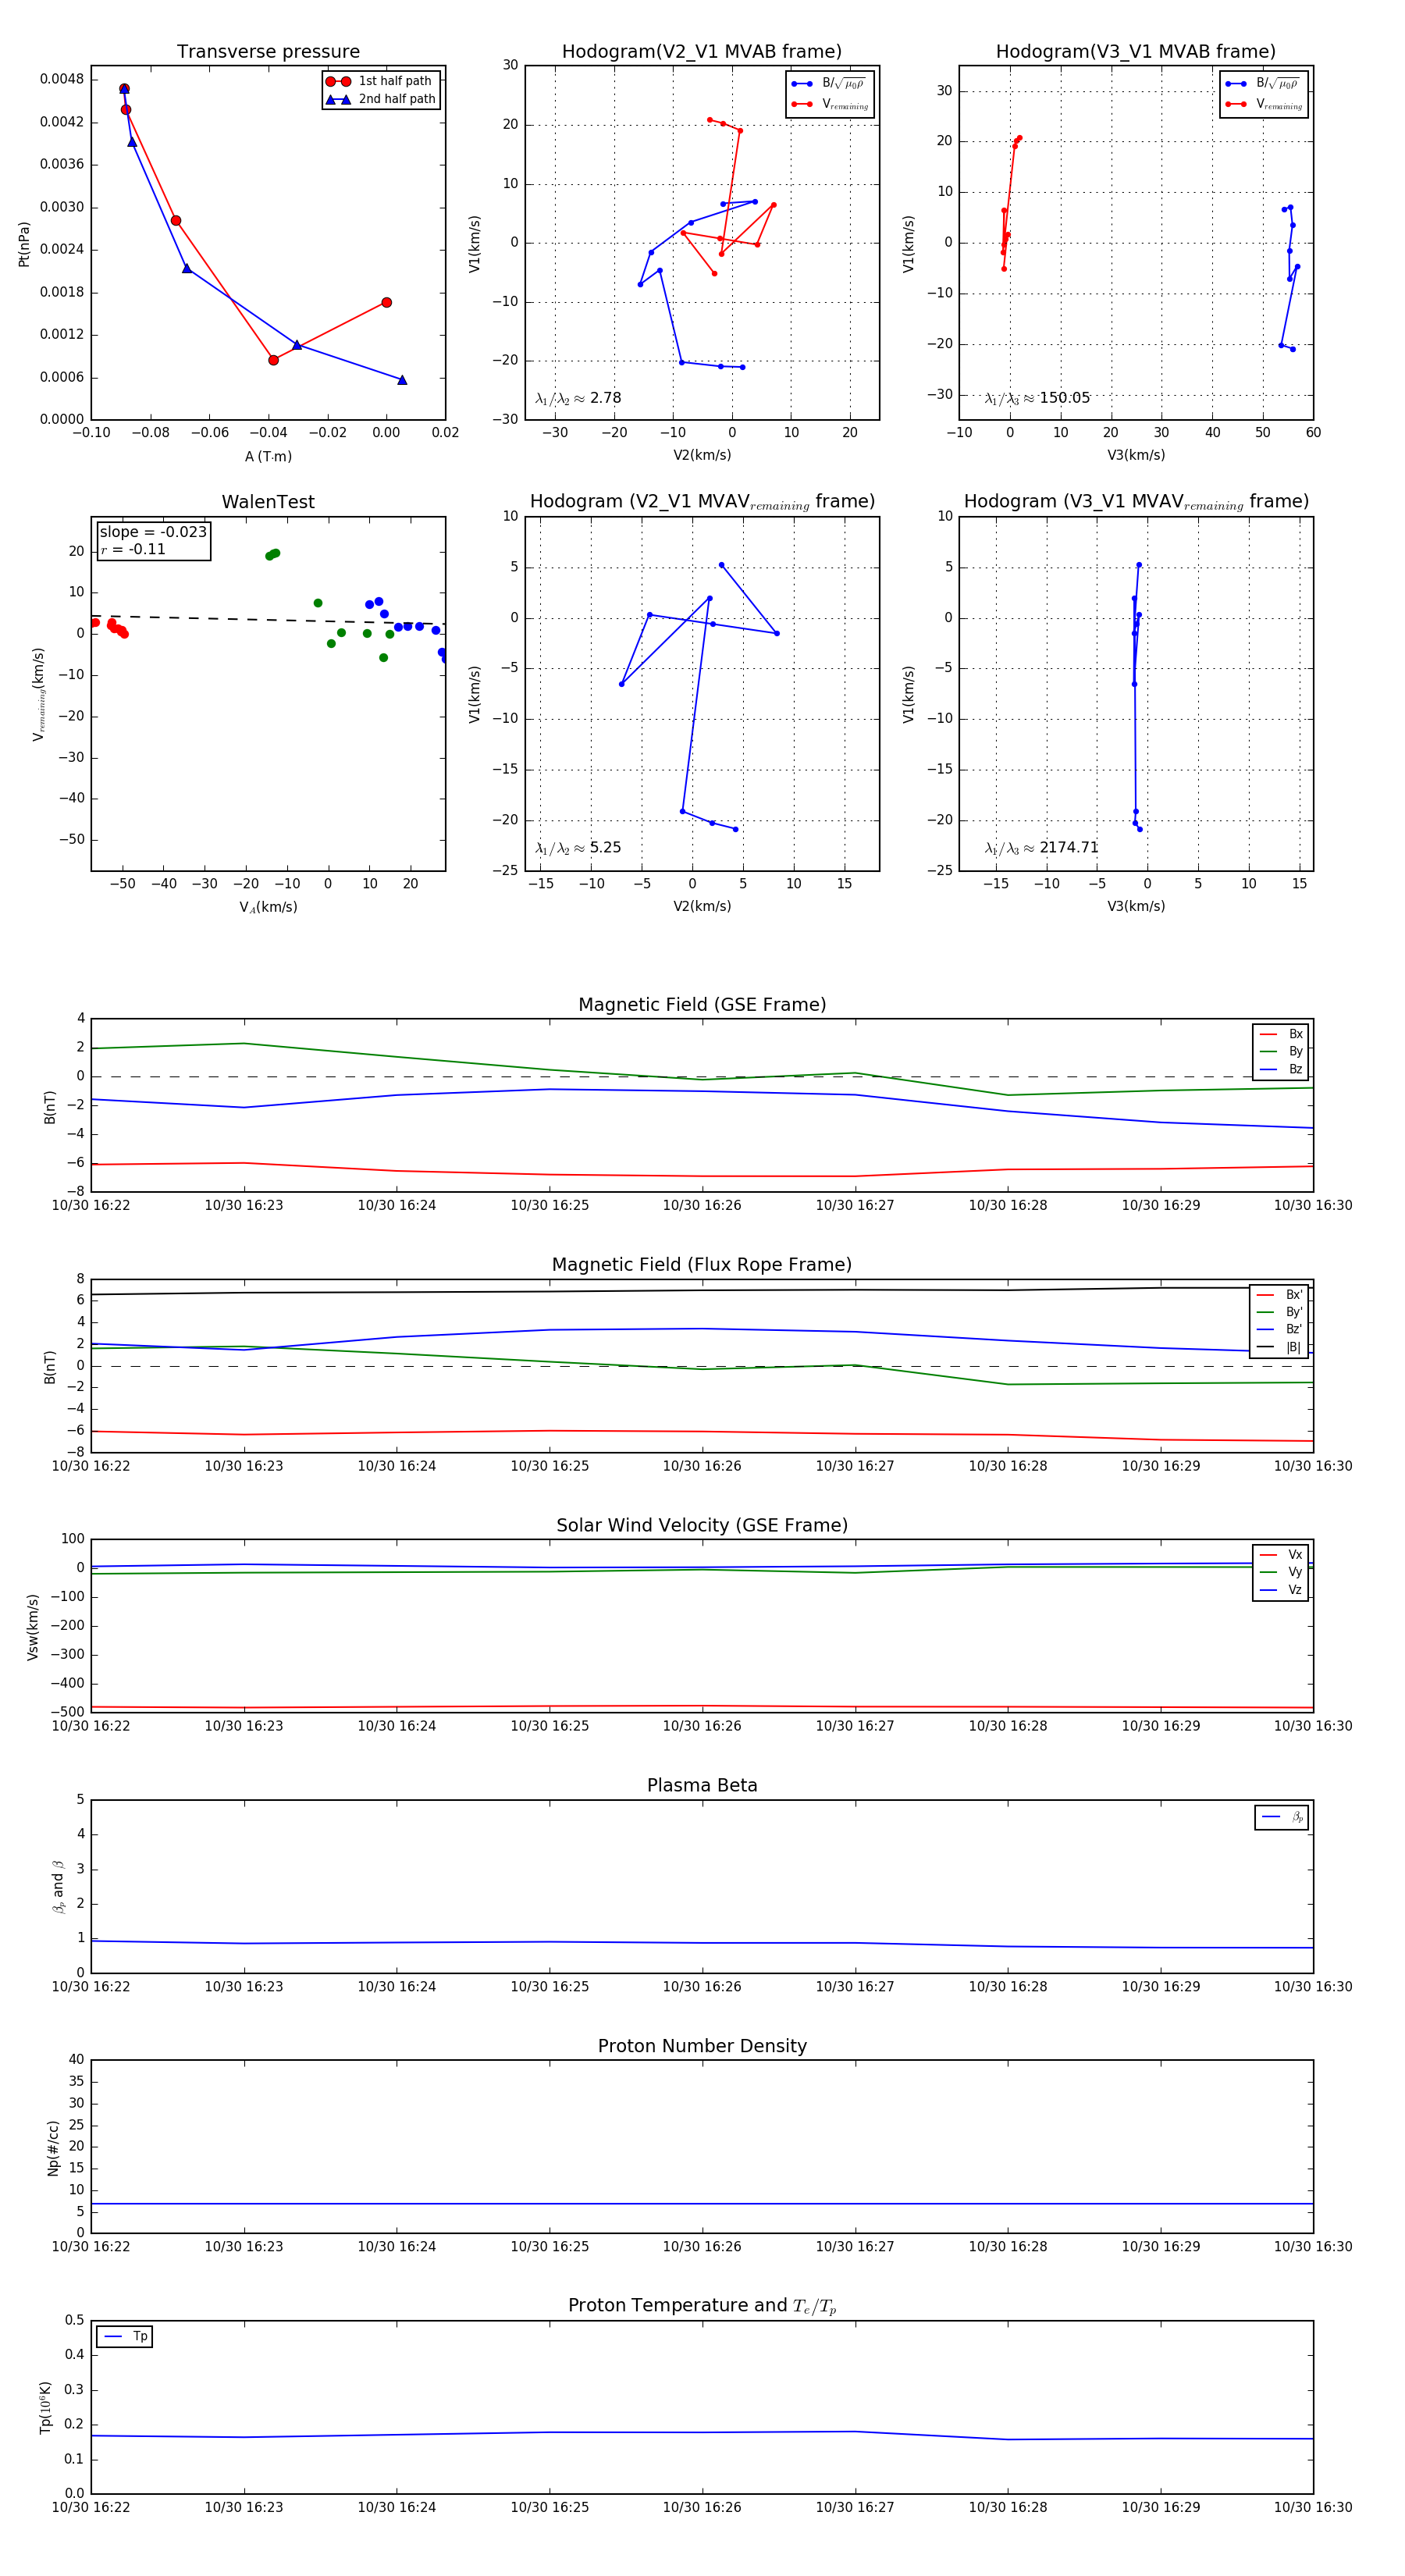Click the "Plasma Beta" plot title

pos(702,1786)
